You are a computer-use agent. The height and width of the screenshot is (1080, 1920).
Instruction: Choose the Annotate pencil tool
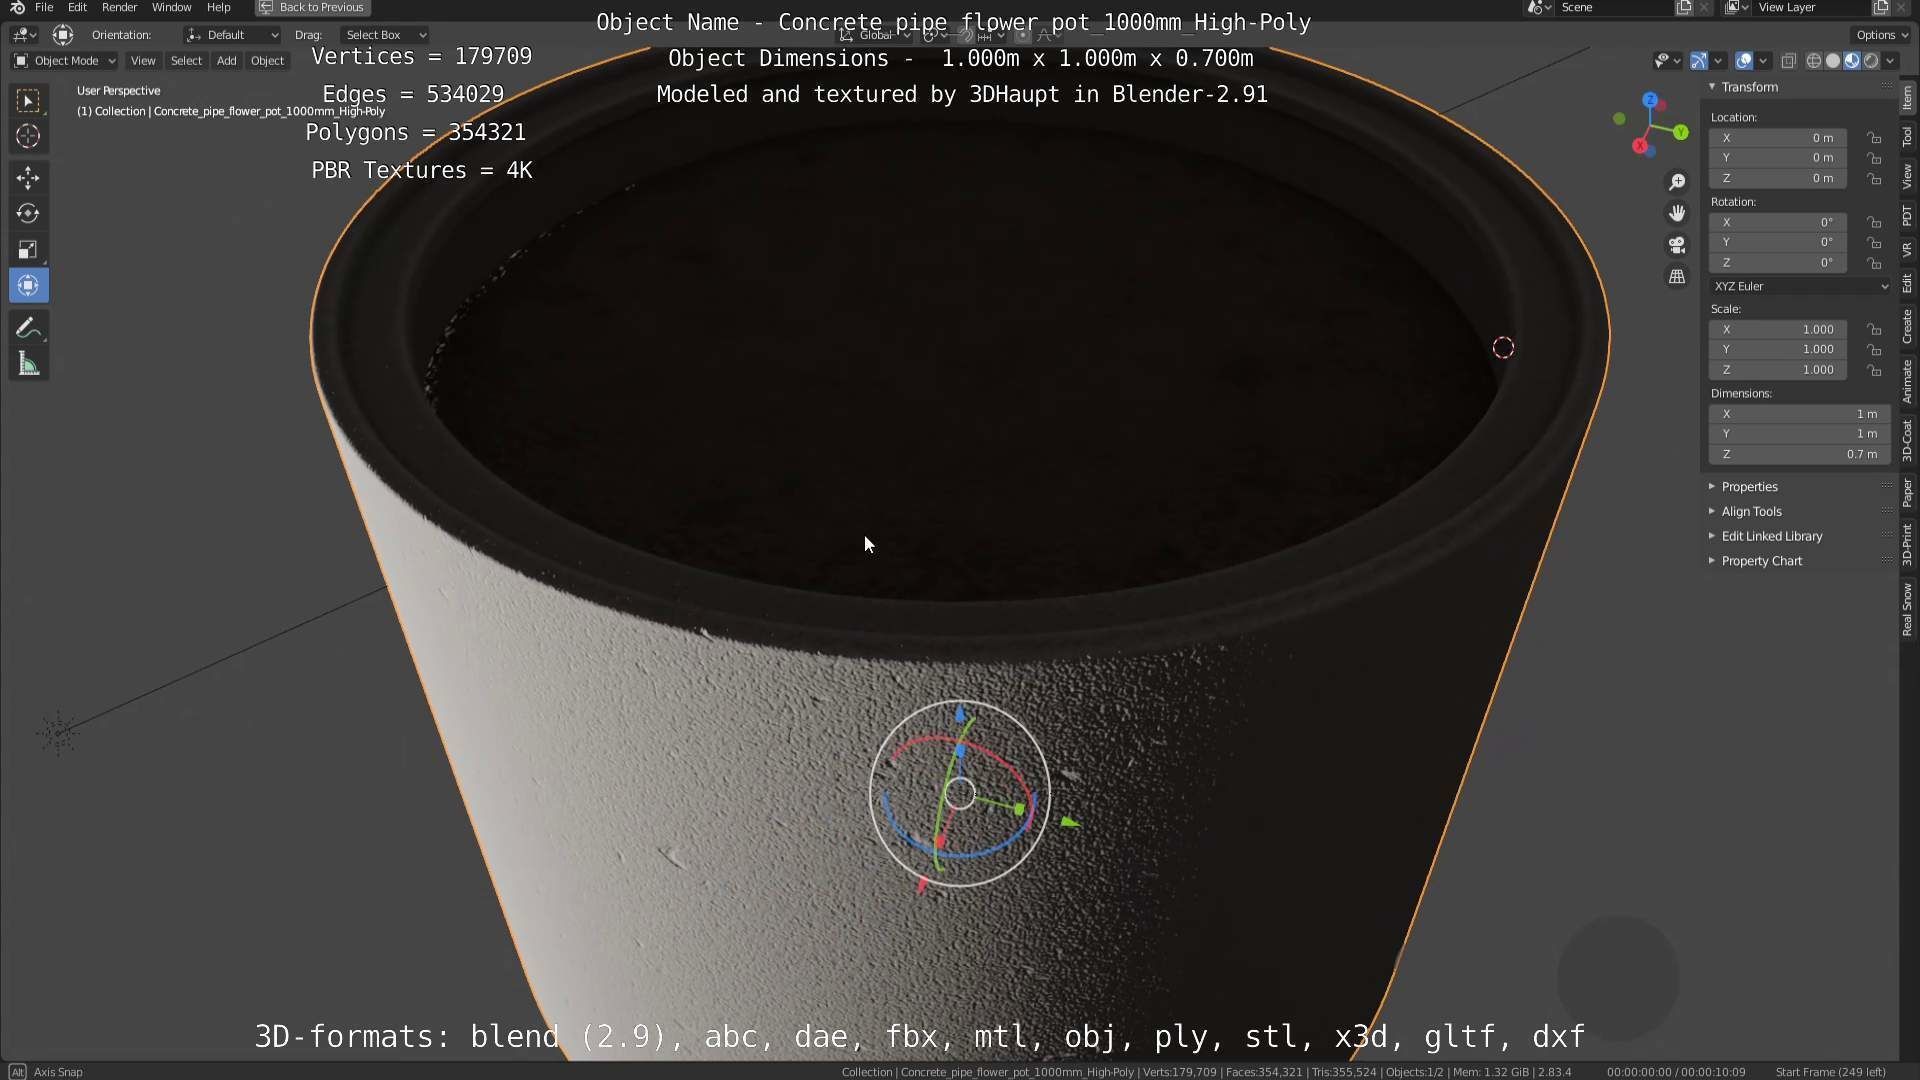click(x=28, y=328)
